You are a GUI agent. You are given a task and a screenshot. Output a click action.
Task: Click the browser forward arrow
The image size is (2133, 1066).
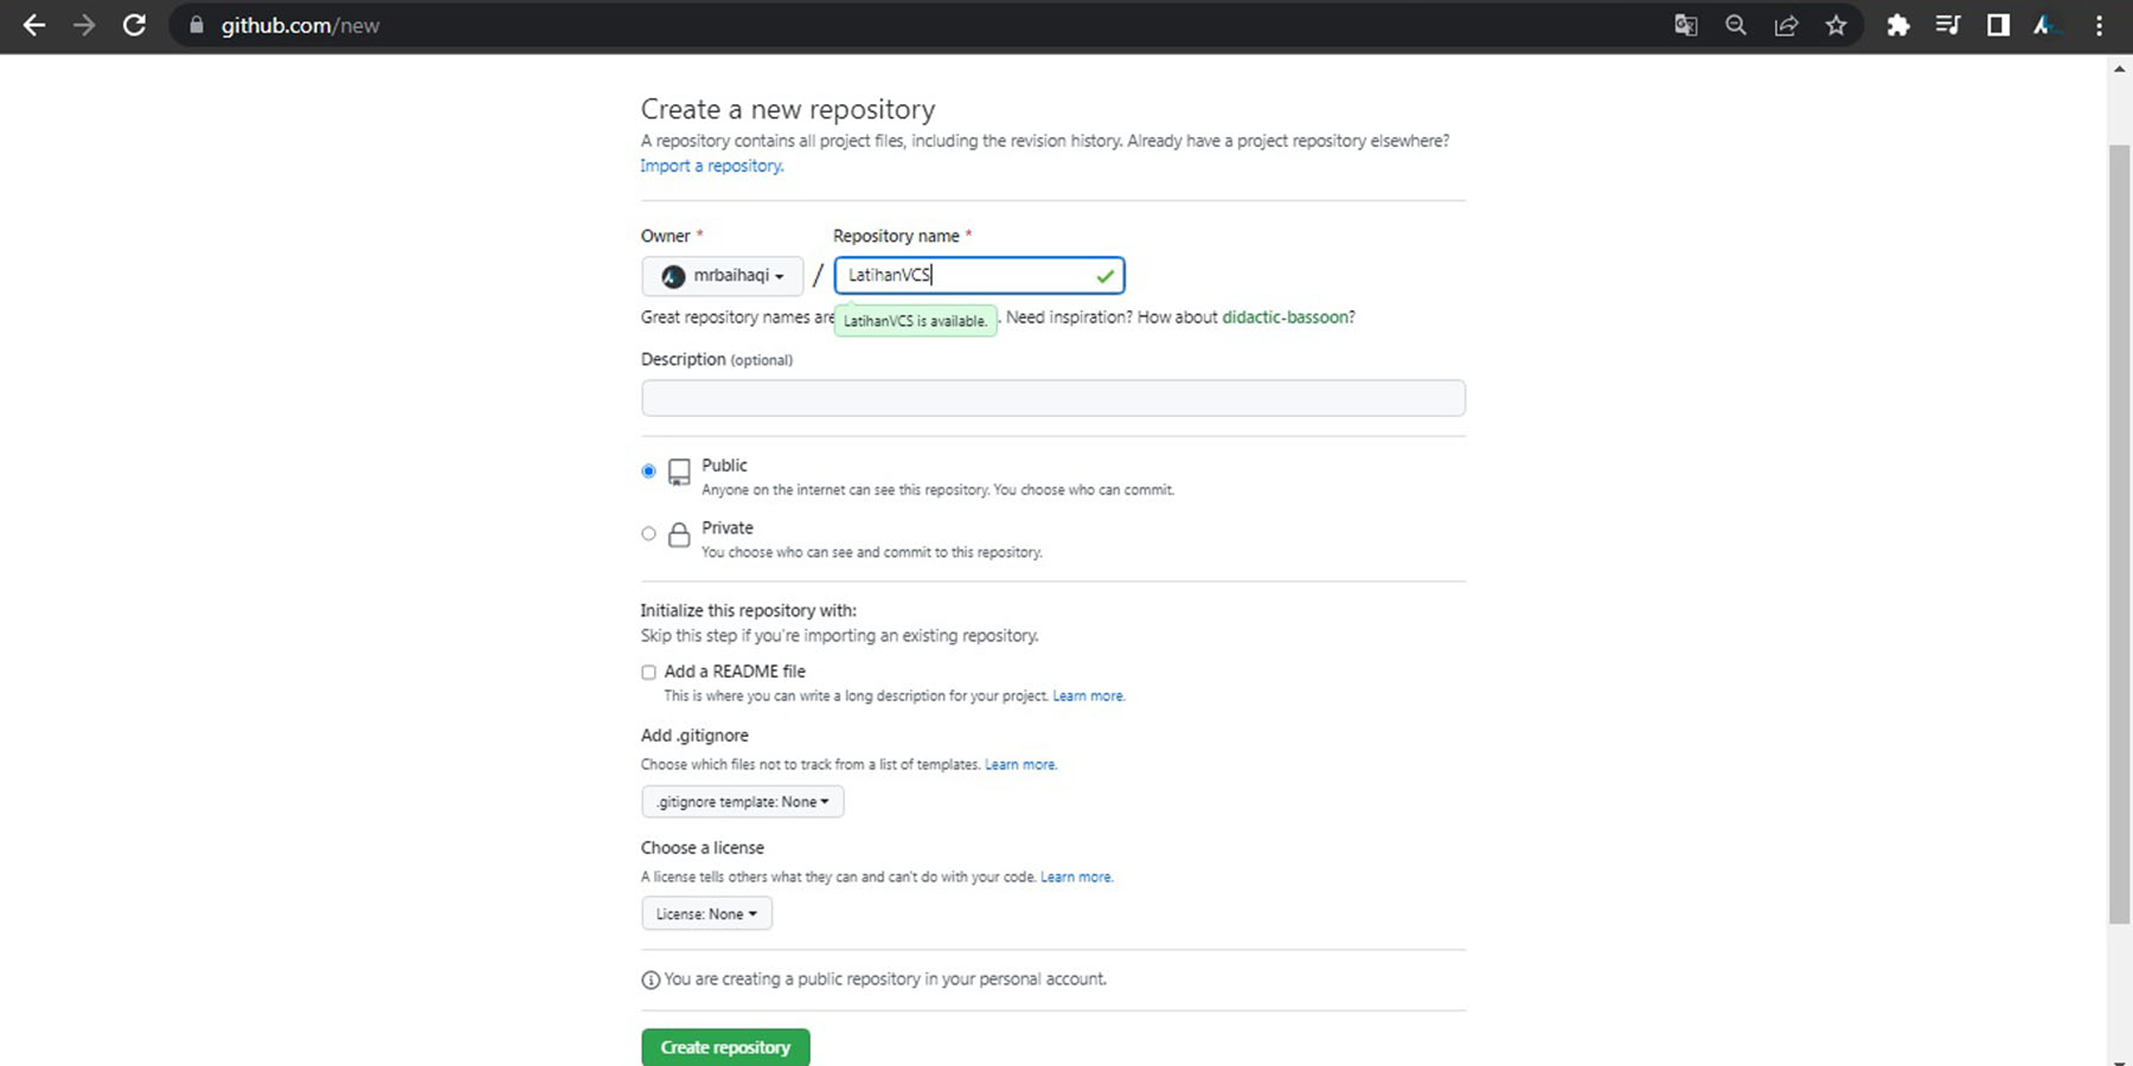click(85, 26)
